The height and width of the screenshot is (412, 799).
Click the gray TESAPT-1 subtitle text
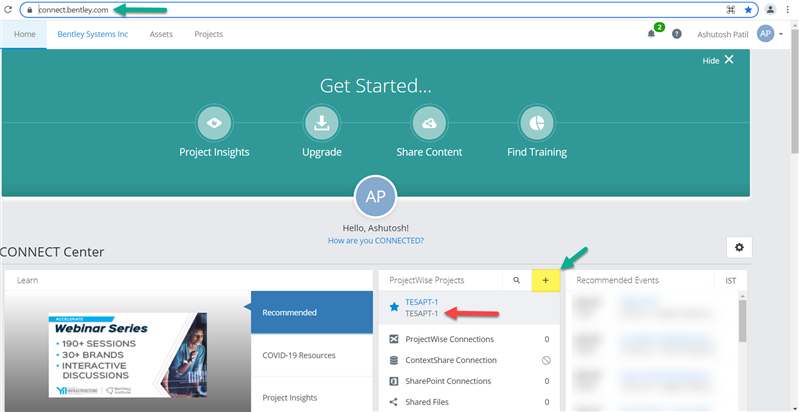421,314
